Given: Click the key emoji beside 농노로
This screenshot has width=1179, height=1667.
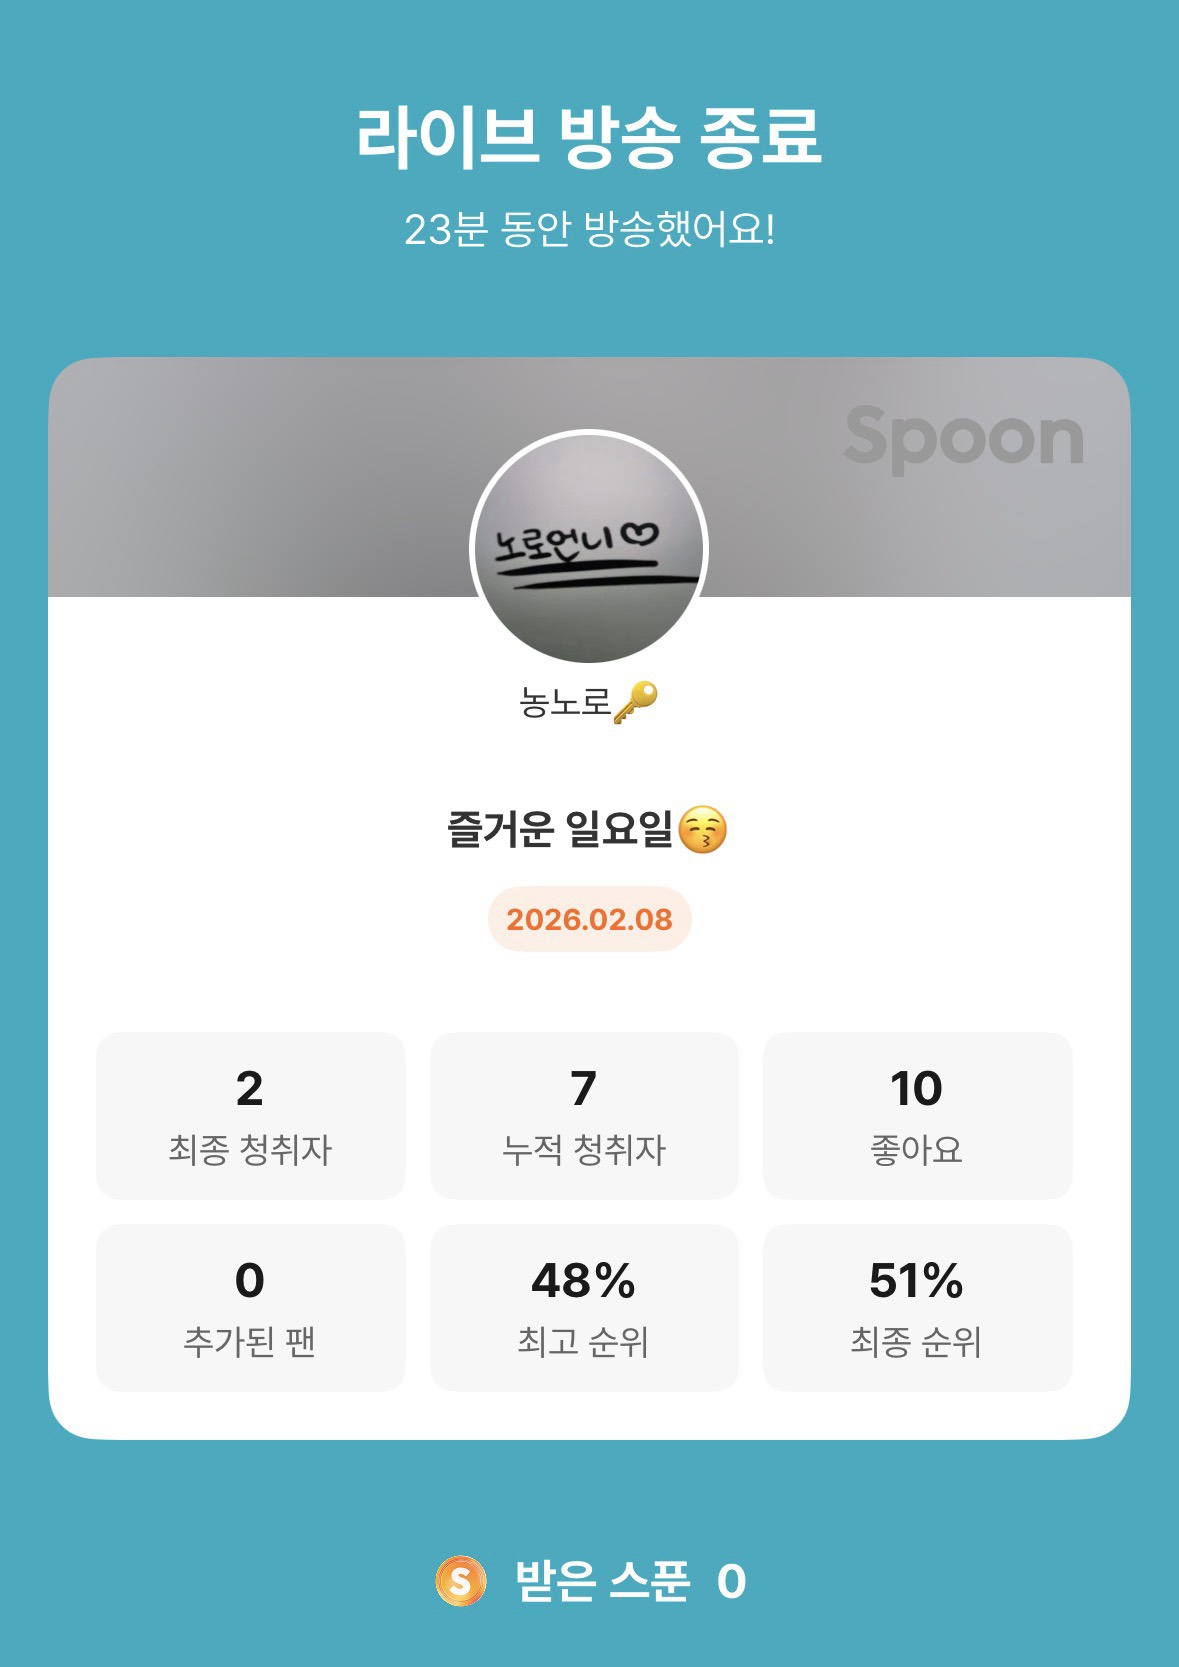Looking at the screenshot, I should (x=635, y=702).
